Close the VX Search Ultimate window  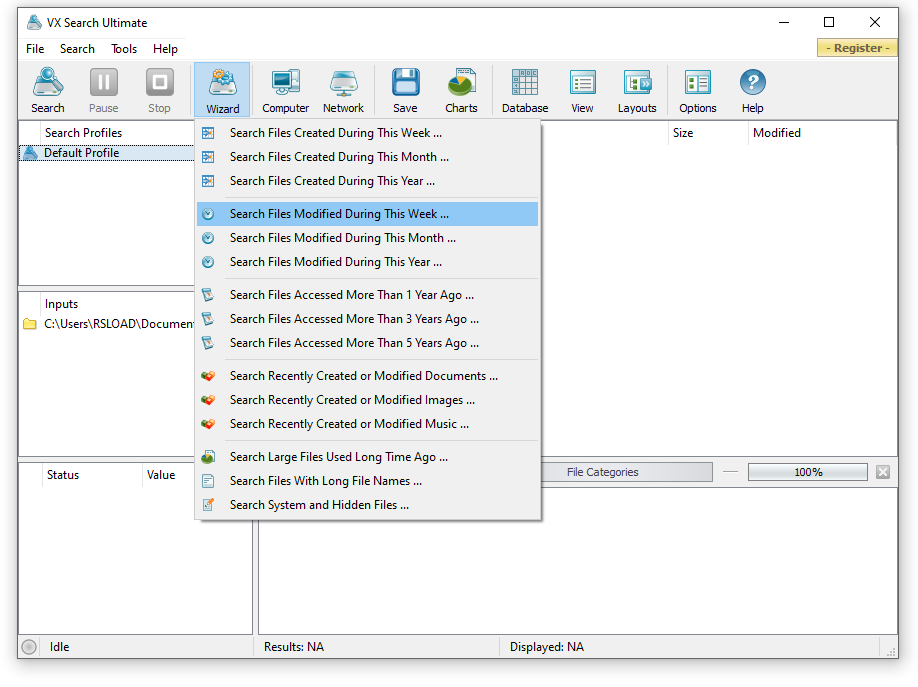(x=874, y=22)
